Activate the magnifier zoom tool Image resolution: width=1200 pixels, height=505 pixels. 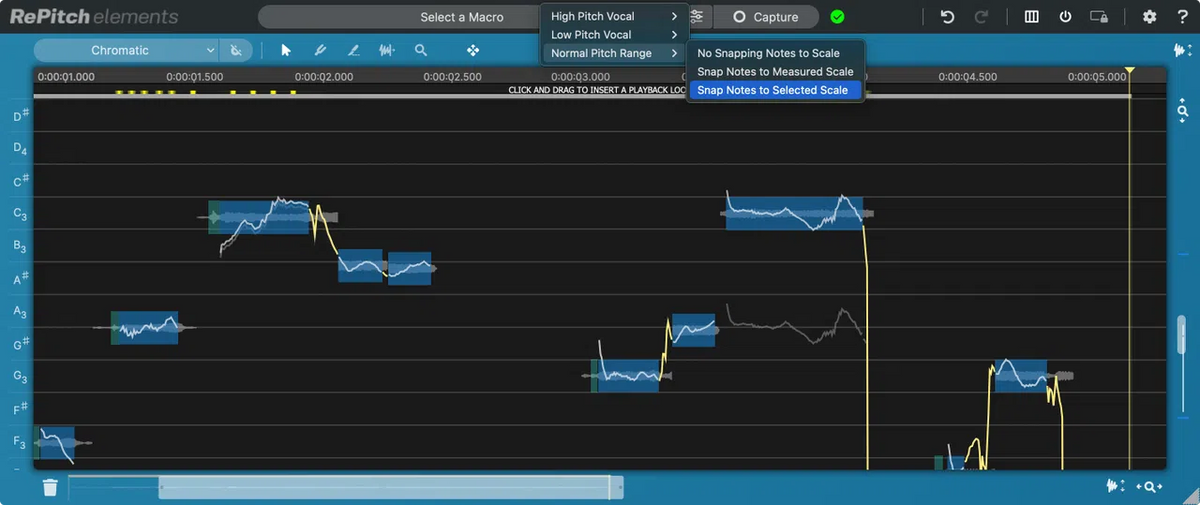click(x=421, y=50)
